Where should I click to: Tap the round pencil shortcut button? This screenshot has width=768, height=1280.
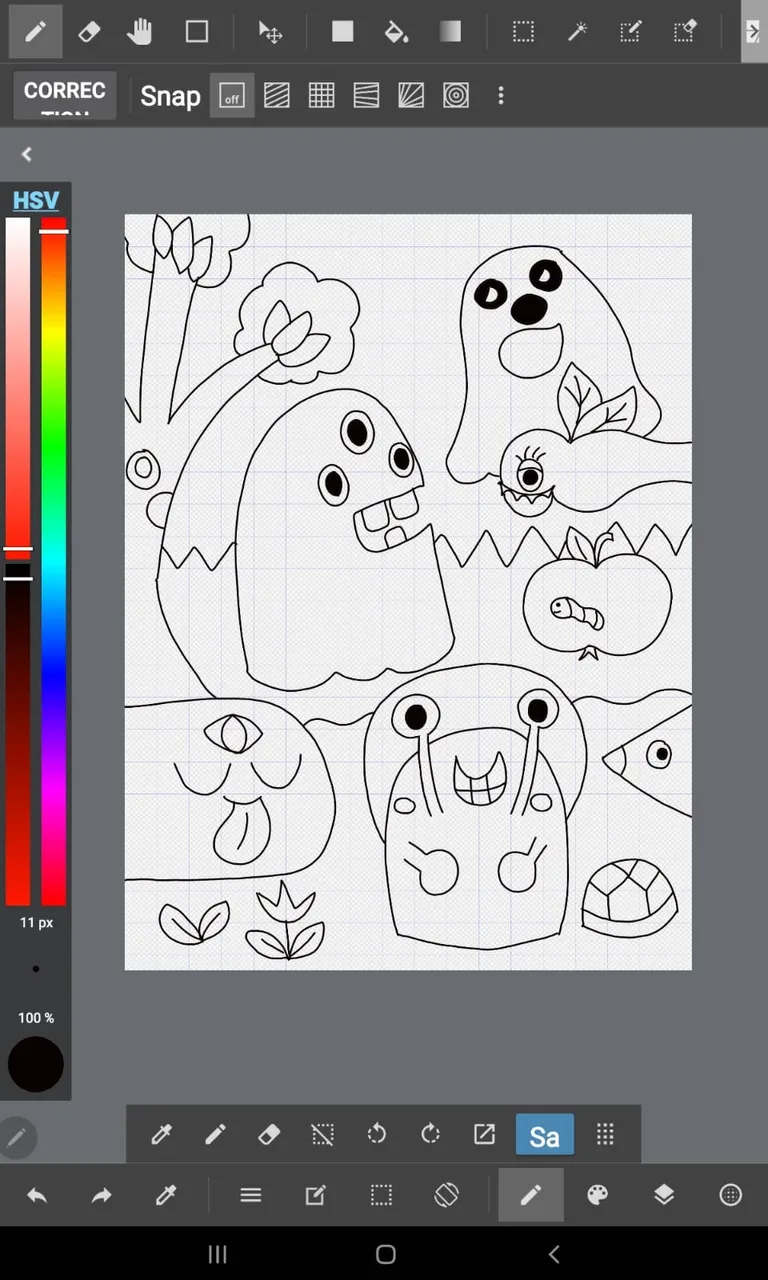17,1137
